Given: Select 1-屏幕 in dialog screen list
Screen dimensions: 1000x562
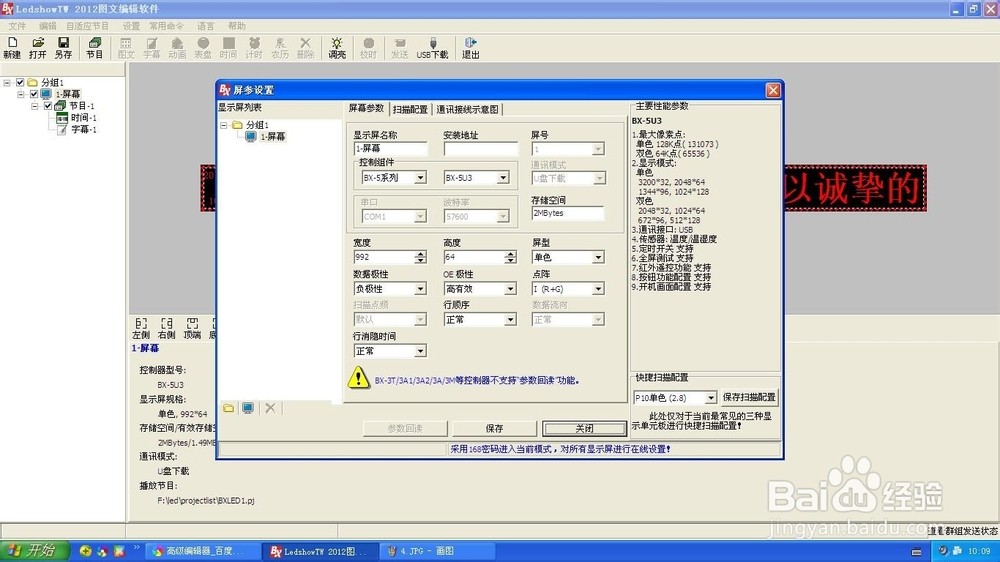Looking at the screenshot, I should coord(272,137).
